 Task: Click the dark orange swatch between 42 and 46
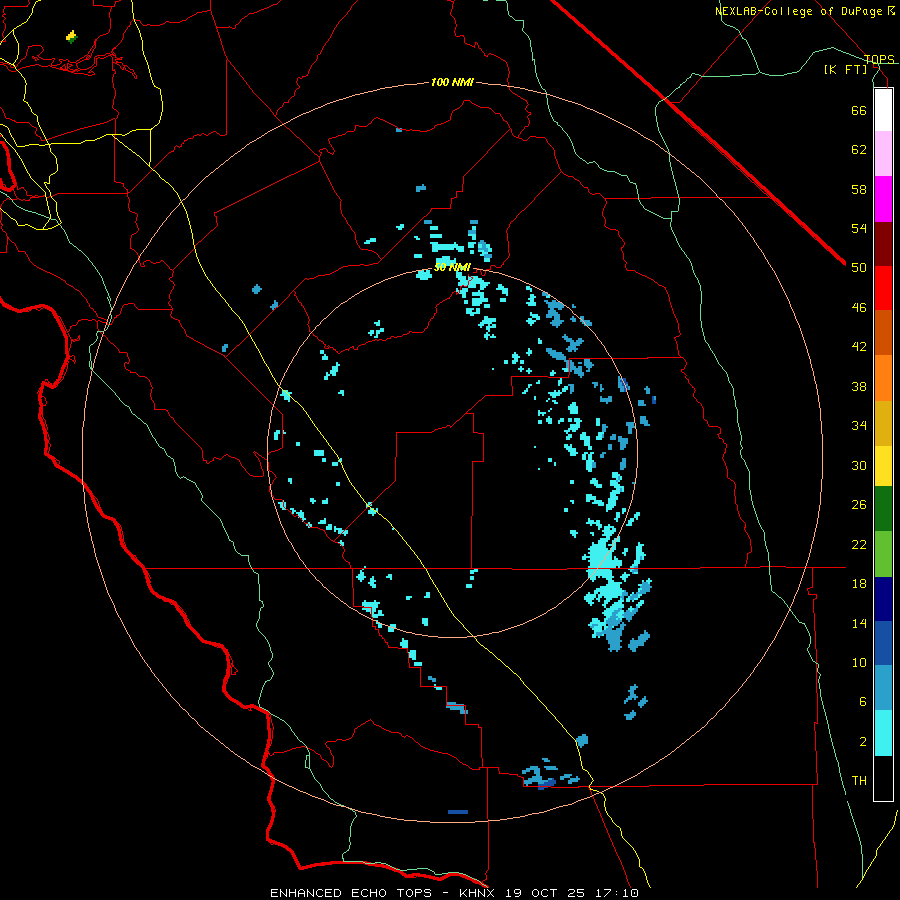(883, 332)
